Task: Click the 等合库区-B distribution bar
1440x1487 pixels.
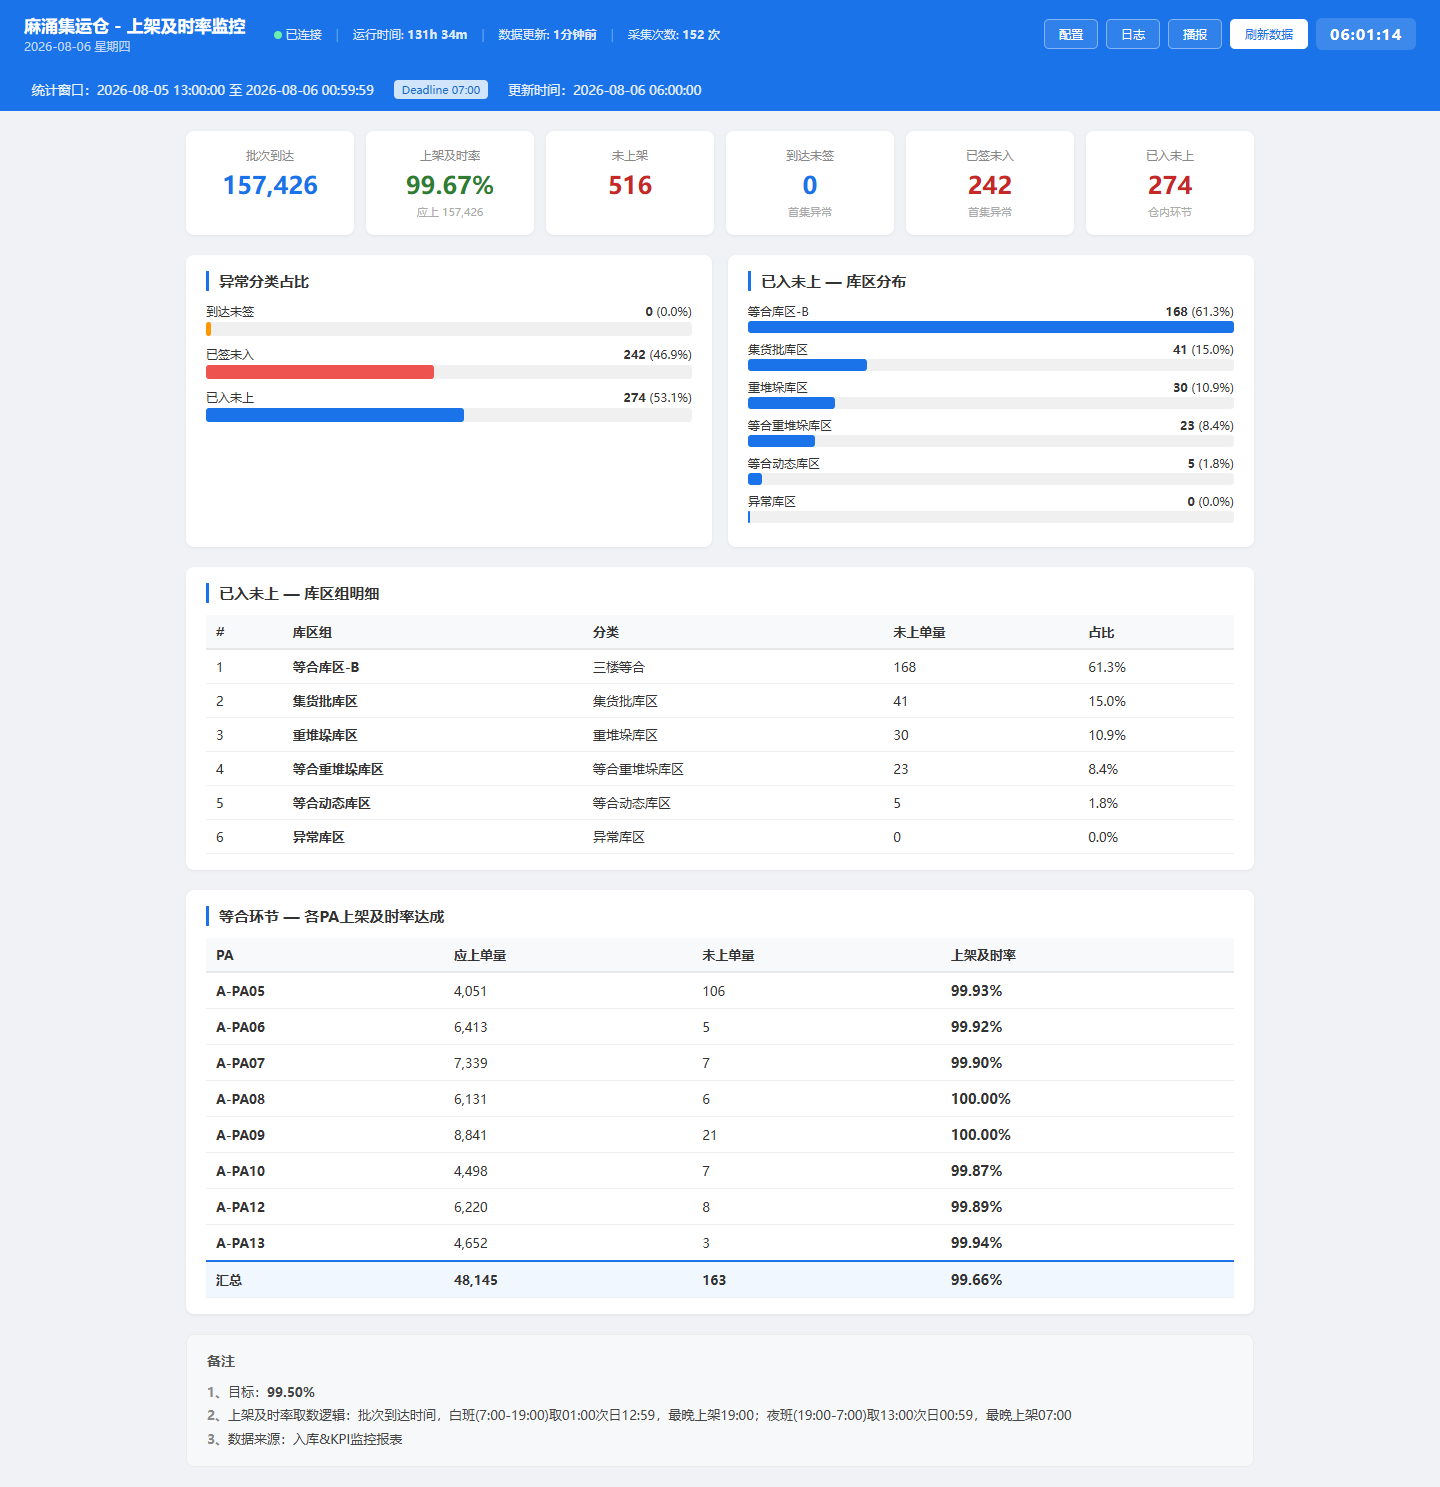Action: pos(991,327)
